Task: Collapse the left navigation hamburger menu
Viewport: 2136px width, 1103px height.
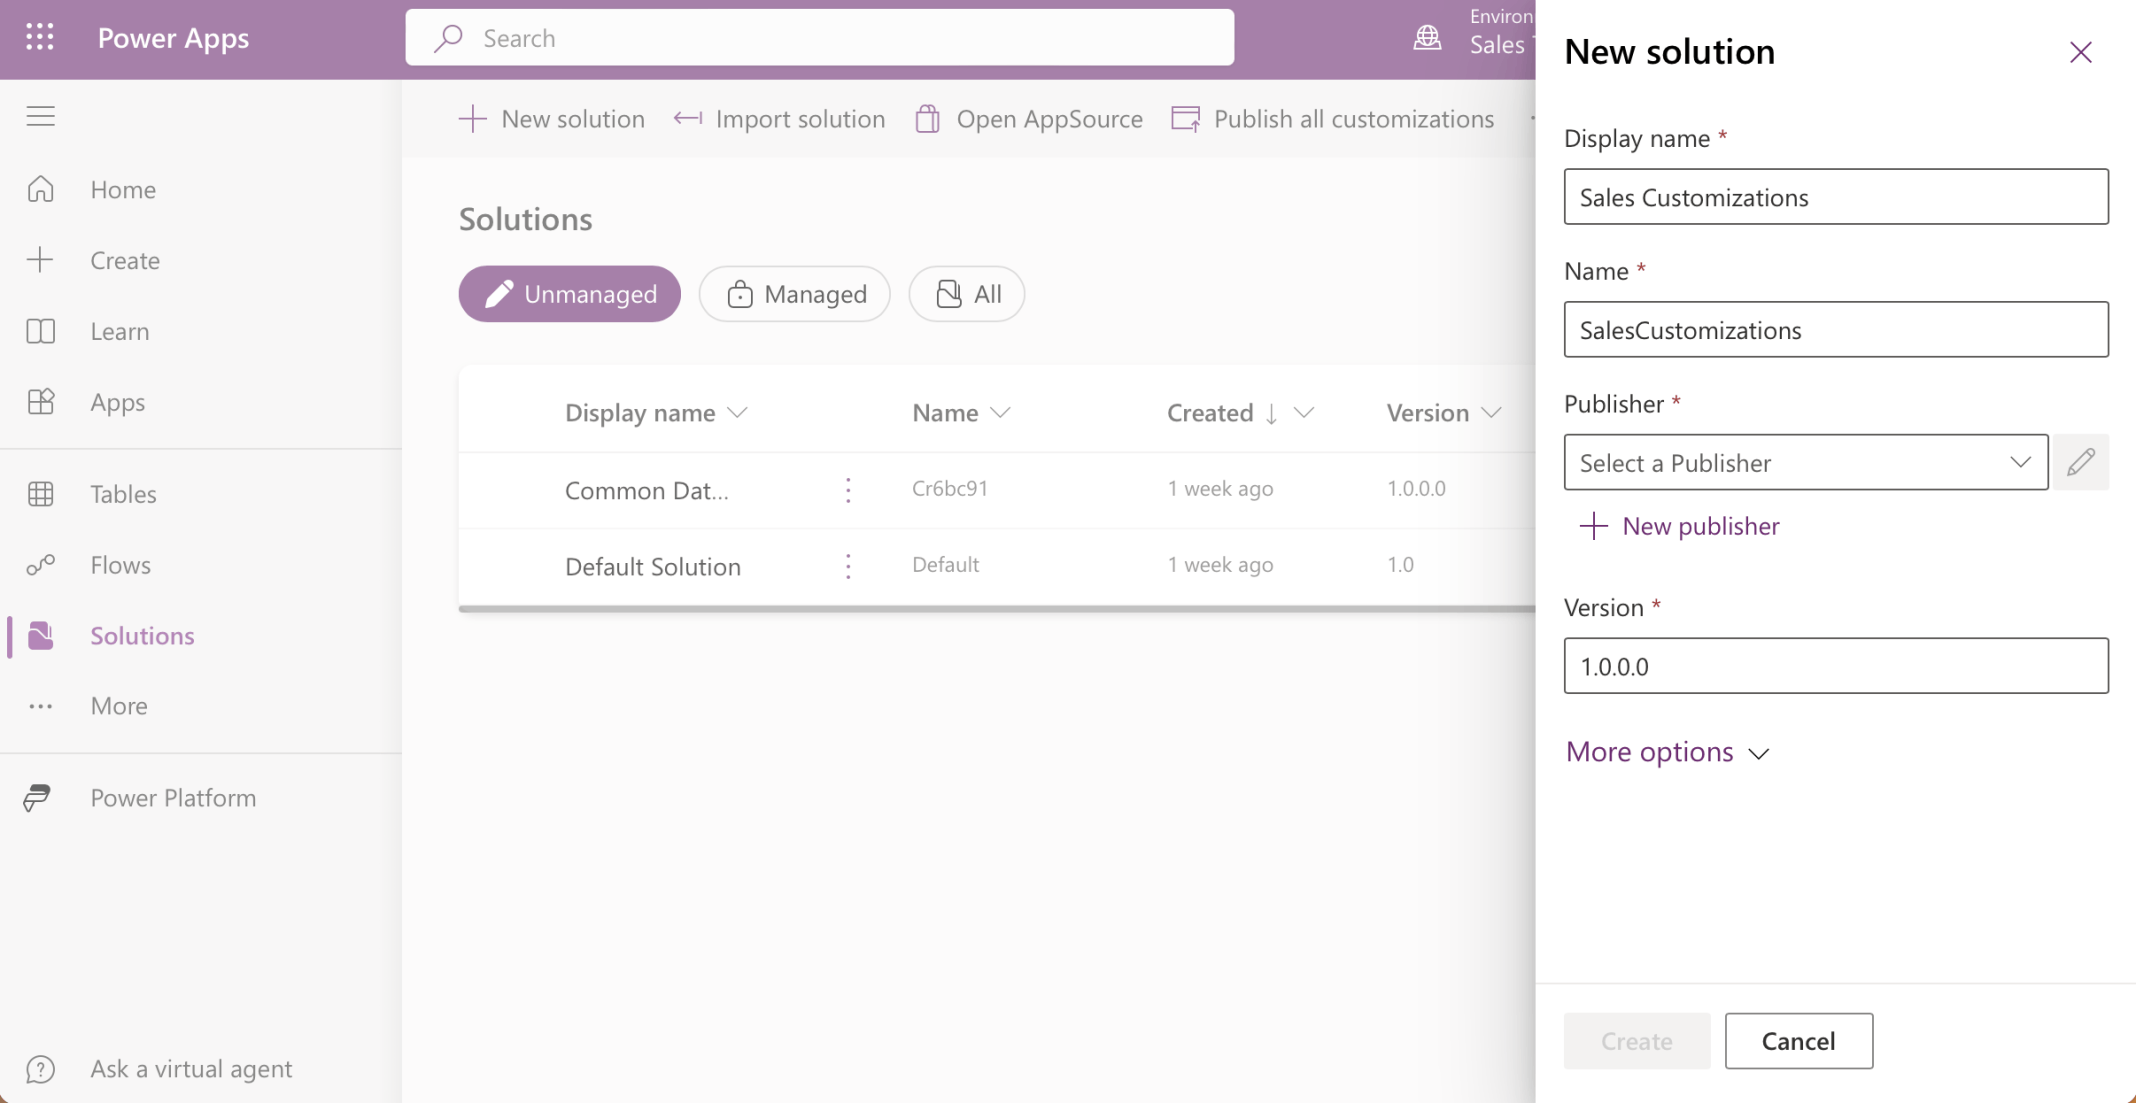Action: tap(40, 116)
